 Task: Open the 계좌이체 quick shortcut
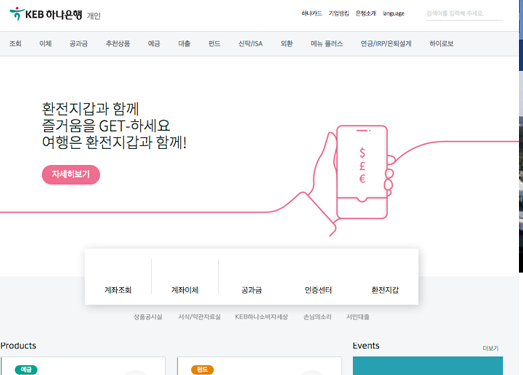click(185, 290)
